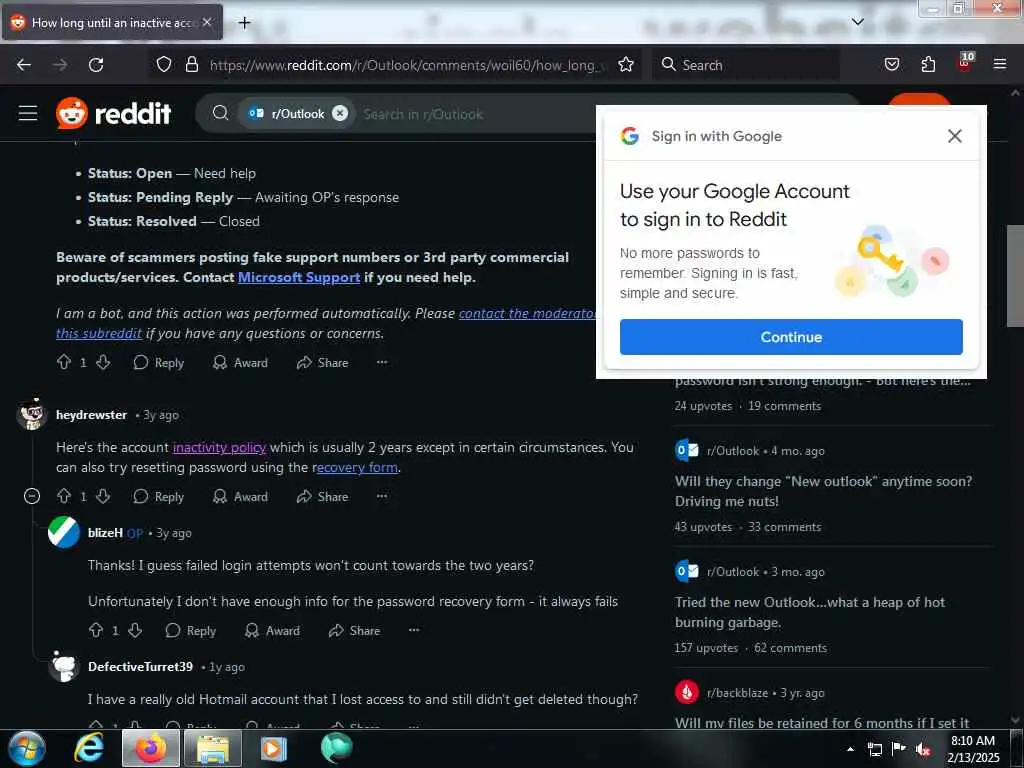The width and height of the screenshot is (1024, 768).
Task: Reply to the bot comment
Action: point(159,362)
